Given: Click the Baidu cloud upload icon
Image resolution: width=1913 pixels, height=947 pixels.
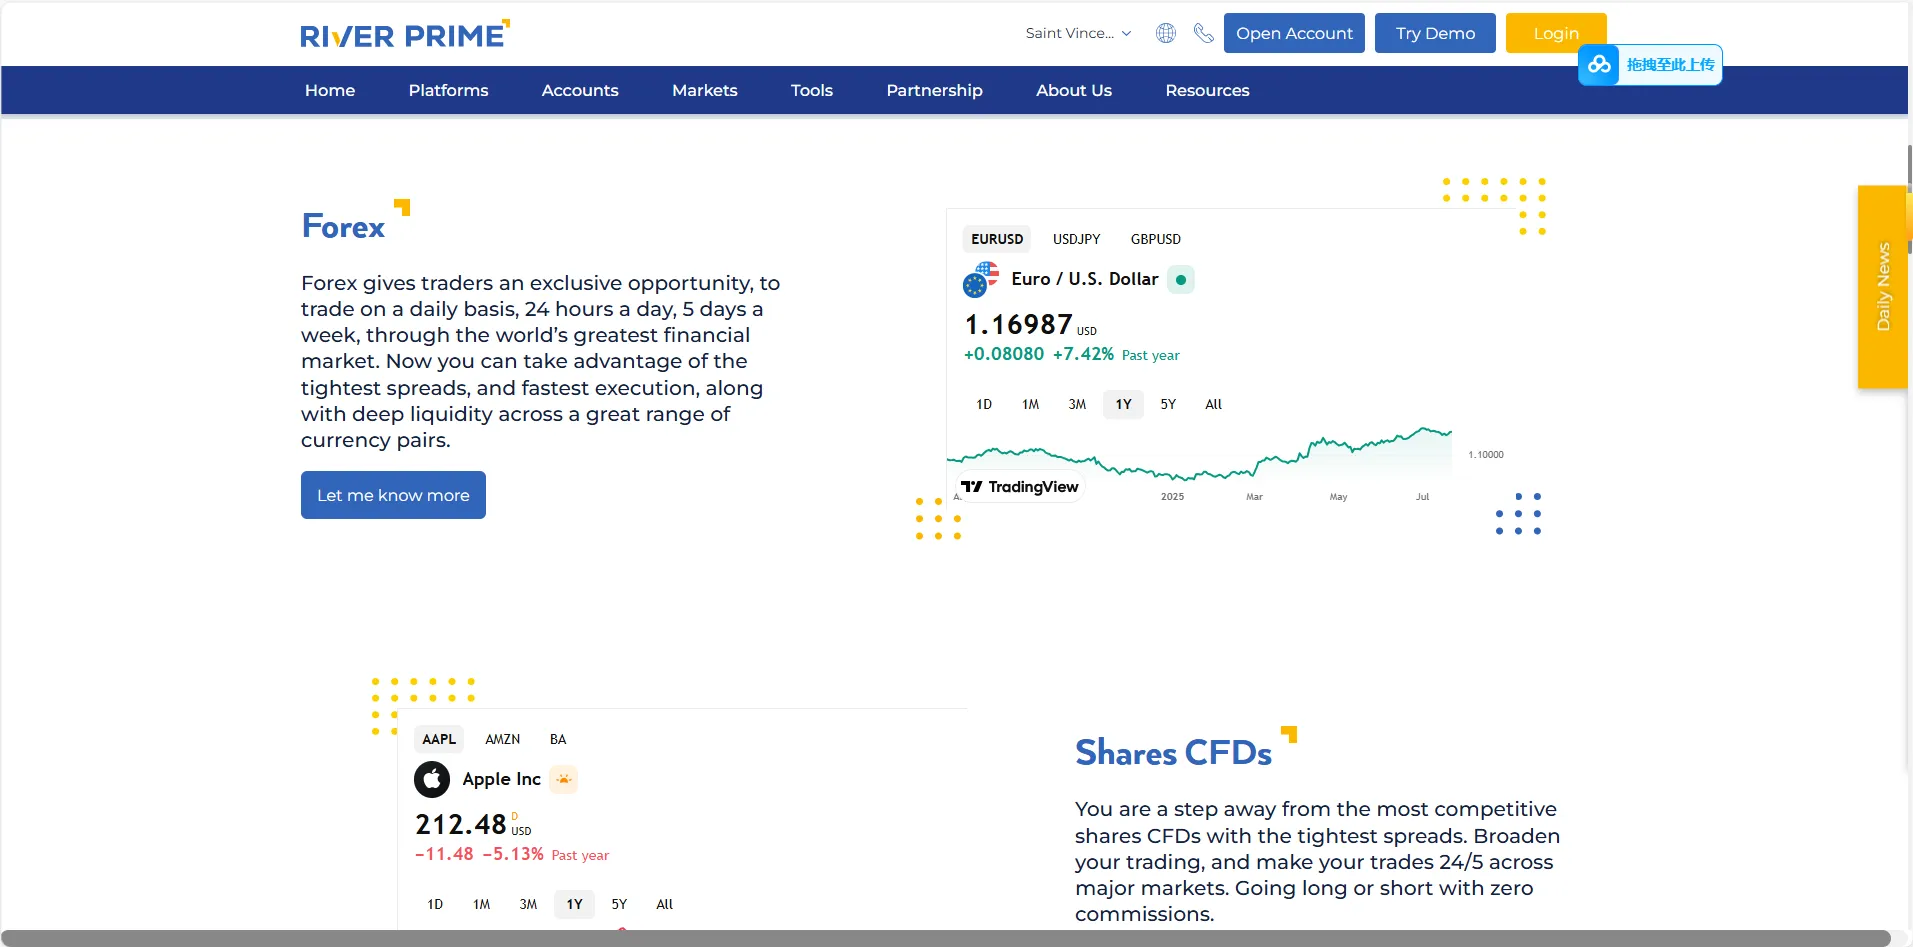Looking at the screenshot, I should (1599, 65).
